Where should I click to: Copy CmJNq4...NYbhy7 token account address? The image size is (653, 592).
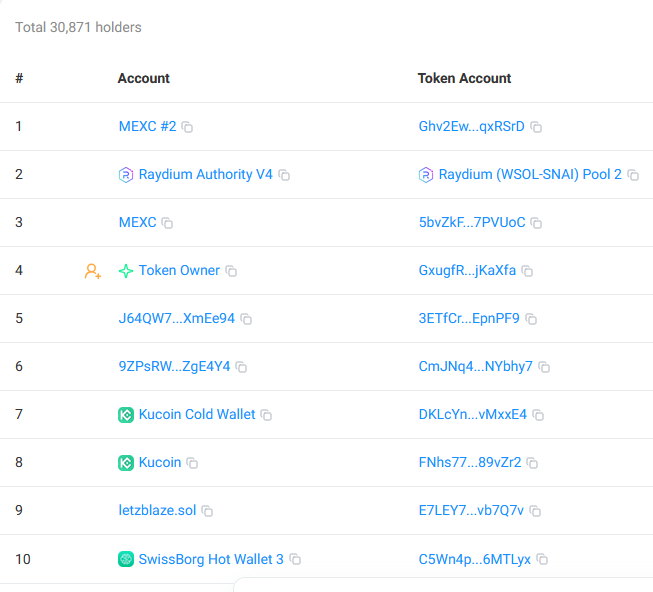click(x=544, y=367)
